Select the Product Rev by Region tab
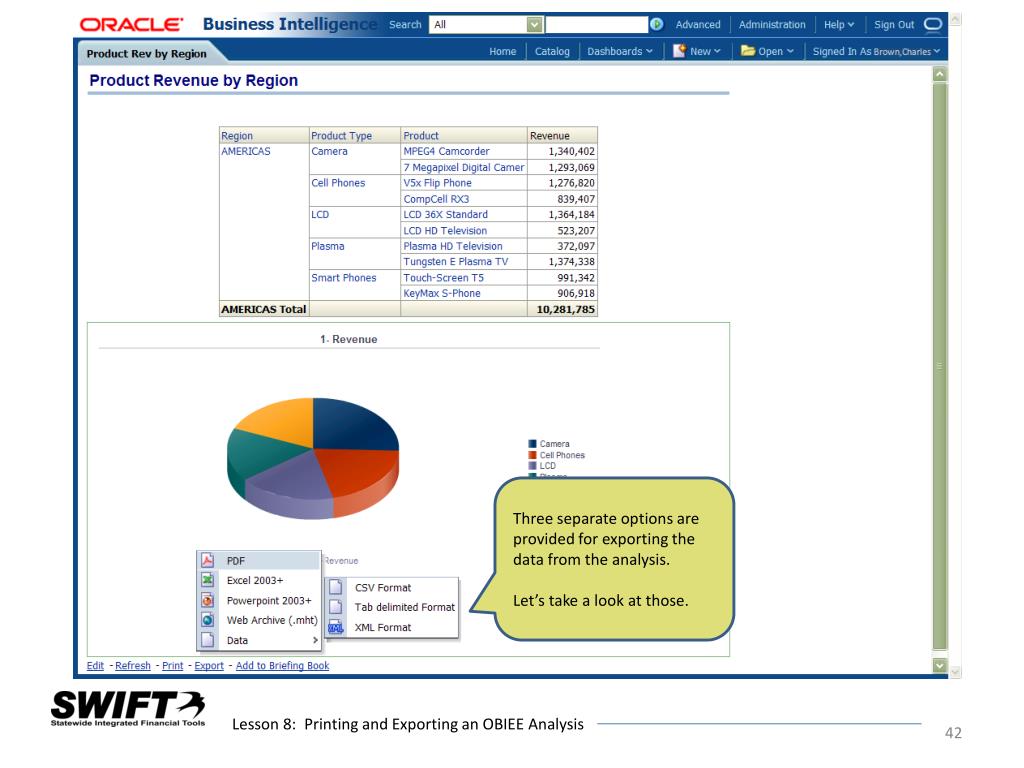Viewport: 1024px width, 768px height. coord(146,54)
